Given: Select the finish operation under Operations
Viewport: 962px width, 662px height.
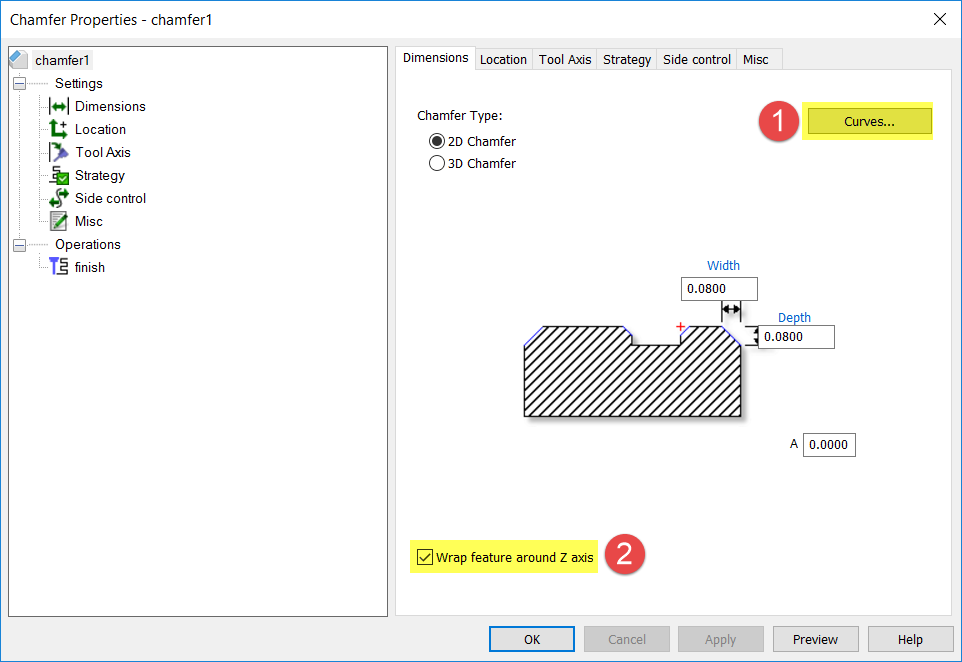Looking at the screenshot, I should click(60, 267).
